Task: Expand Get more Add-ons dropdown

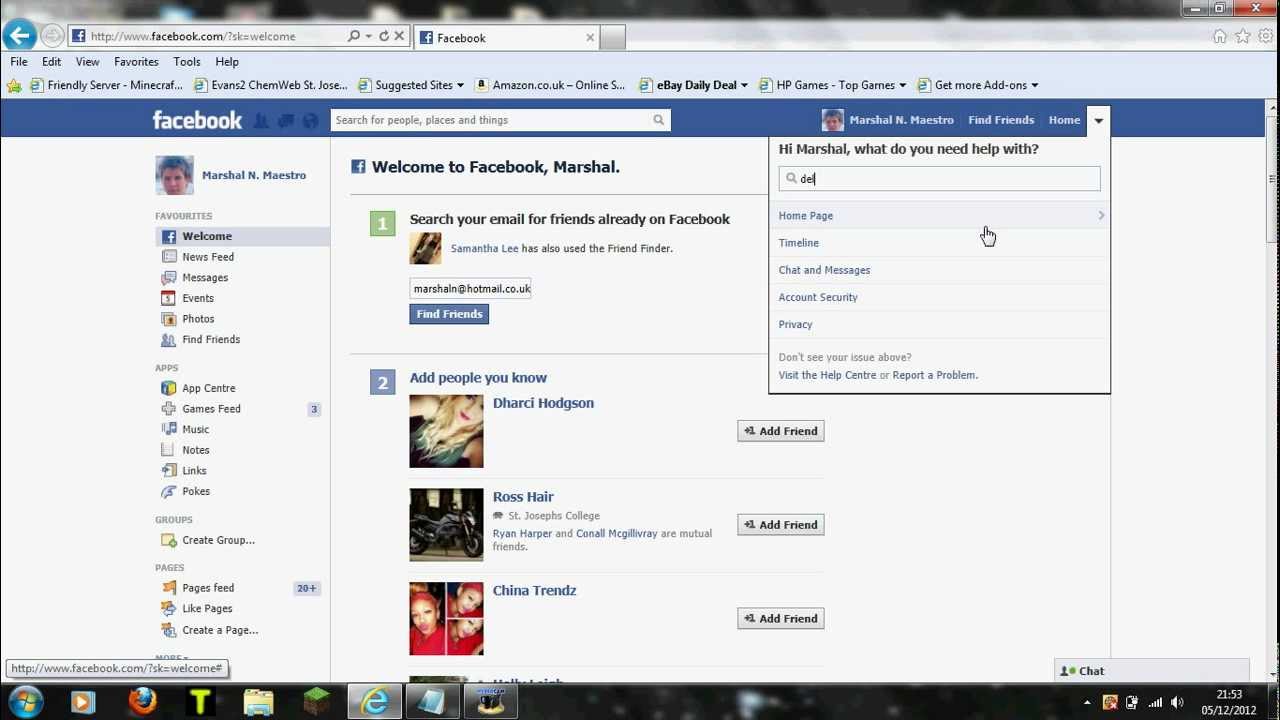Action: (1034, 85)
